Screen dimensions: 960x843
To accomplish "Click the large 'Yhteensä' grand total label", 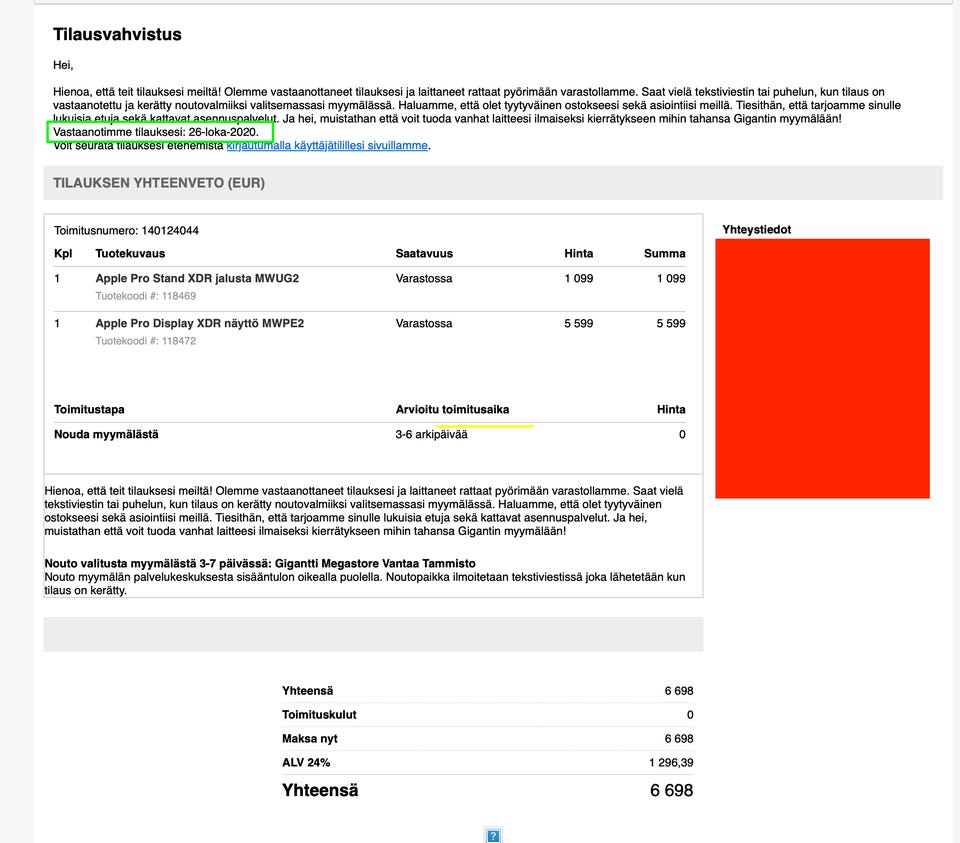I will click(320, 791).
